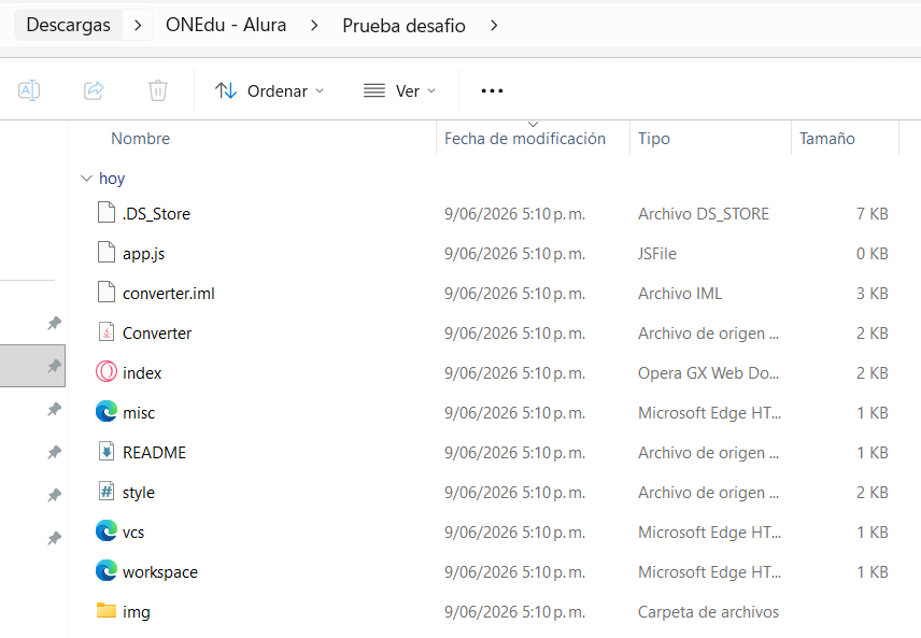The width and height of the screenshot is (921, 638).
Task: Select the img folder icon
Action: click(106, 610)
